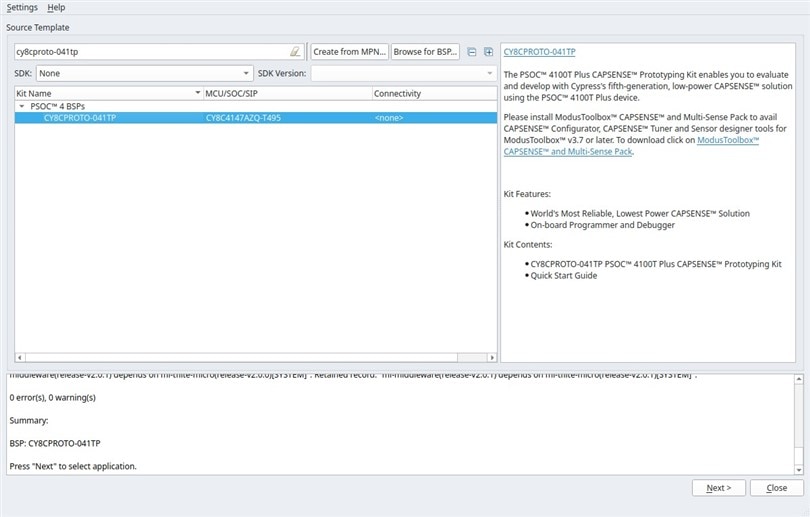Image resolution: width=810 pixels, height=517 pixels.
Task: Click the 'Summary:' log line
Action: (29, 420)
